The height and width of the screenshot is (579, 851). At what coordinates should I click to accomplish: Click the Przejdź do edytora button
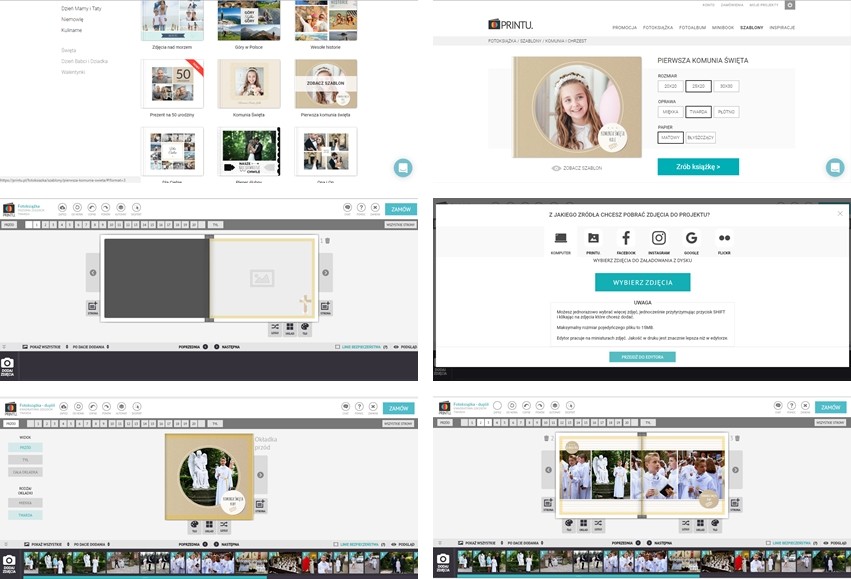[x=642, y=357]
